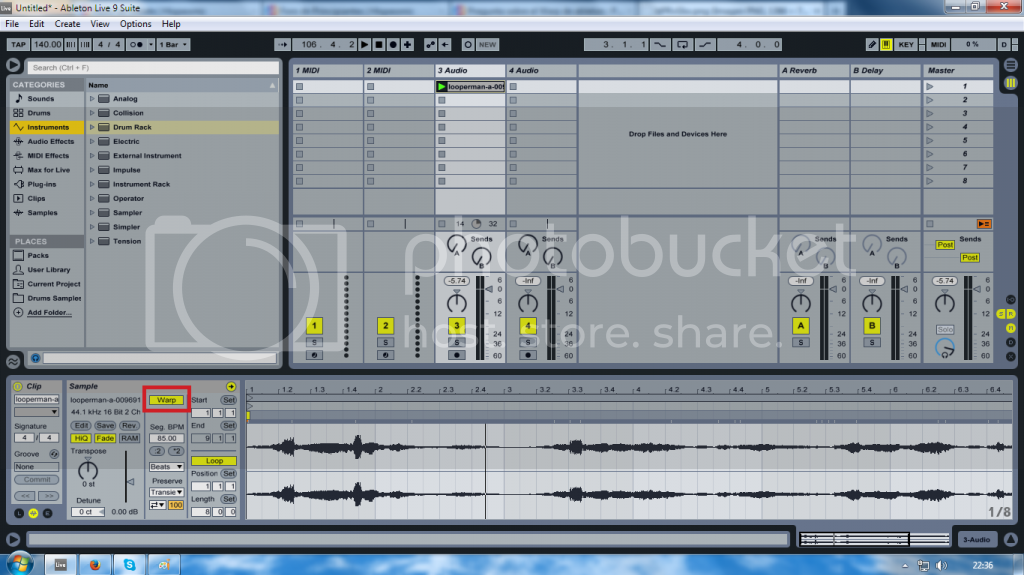This screenshot has height=575, width=1024.
Task: Expand the Operator folder
Action: coord(92,199)
